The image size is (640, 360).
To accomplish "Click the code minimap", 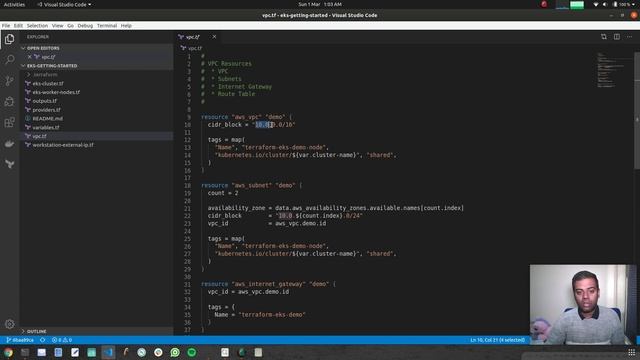I will pyautogui.click(x=611, y=69).
